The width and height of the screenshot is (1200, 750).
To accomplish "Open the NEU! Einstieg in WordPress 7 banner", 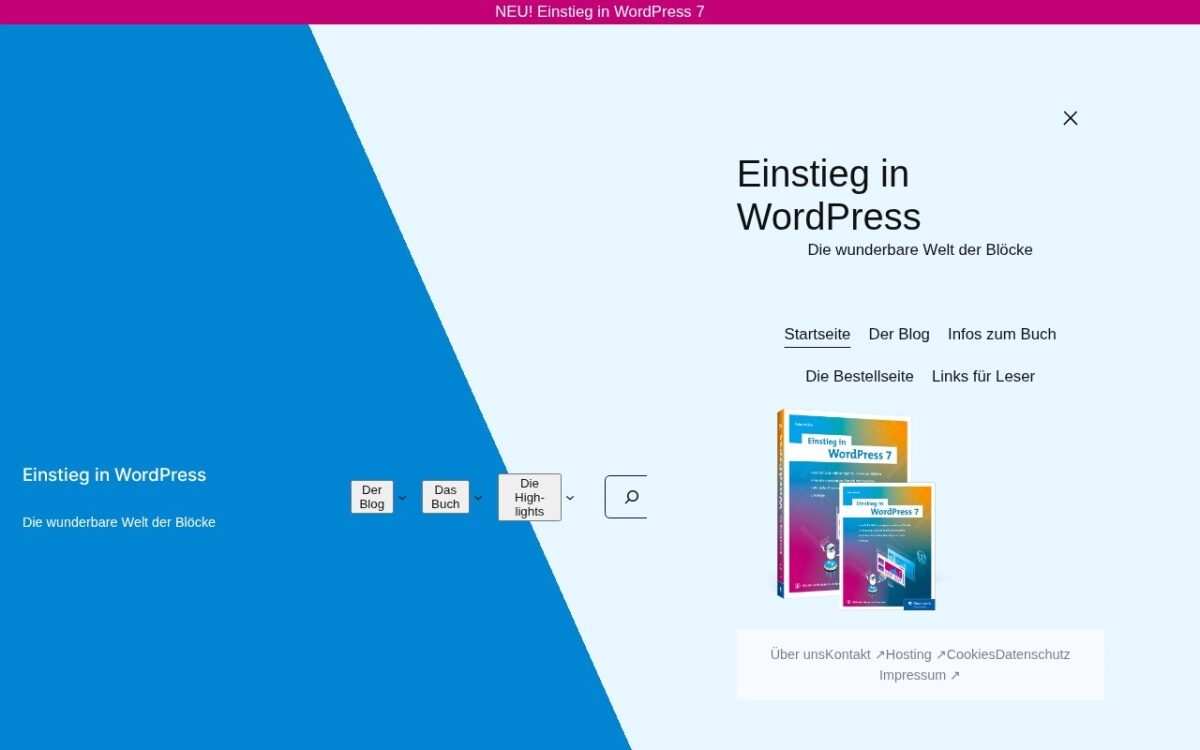I will point(600,12).
